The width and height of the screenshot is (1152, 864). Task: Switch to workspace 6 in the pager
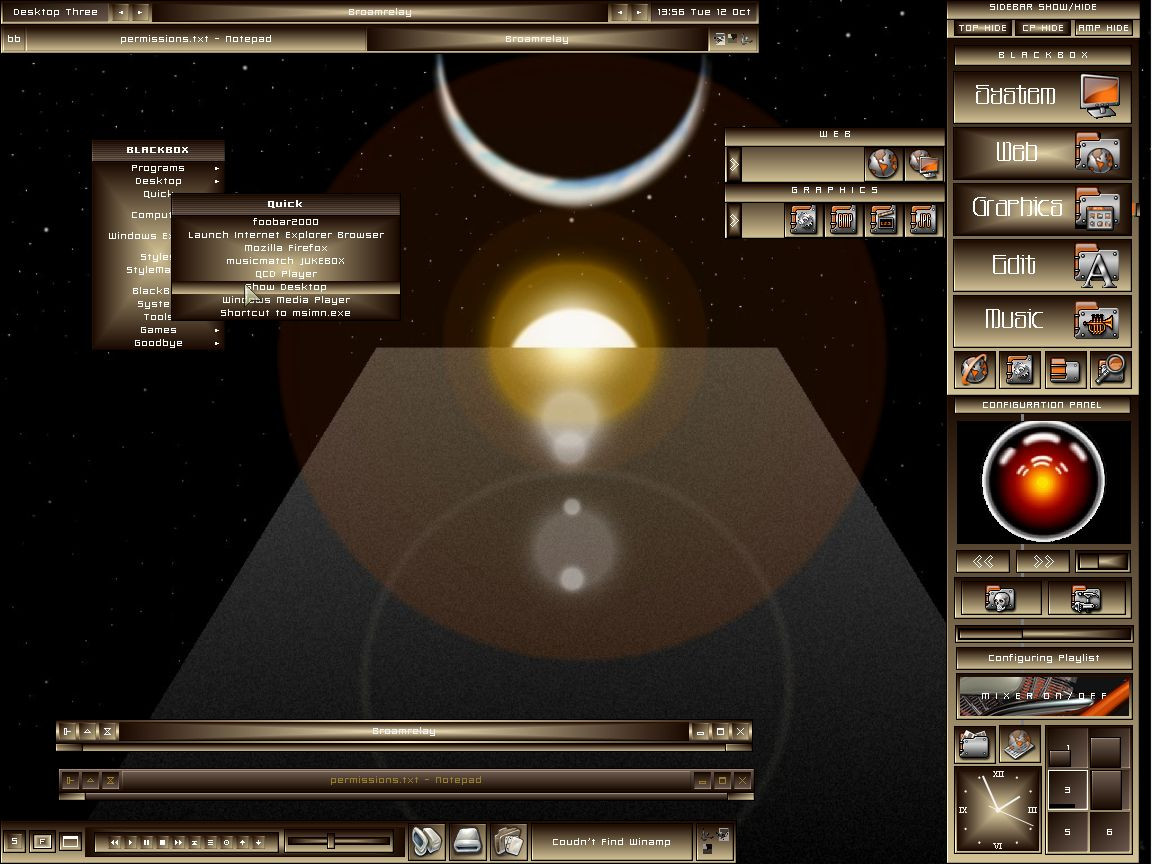point(1109,832)
